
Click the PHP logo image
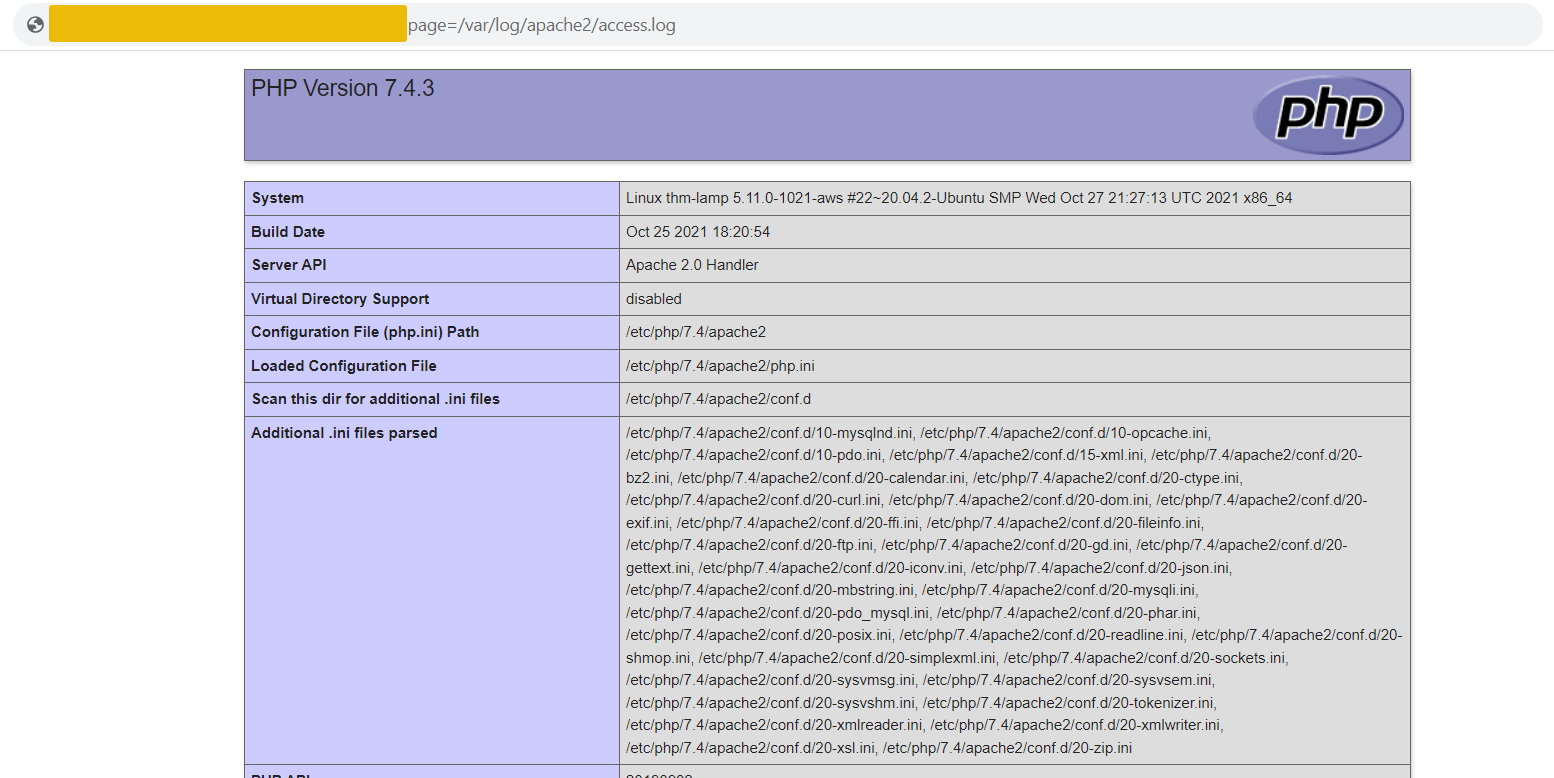click(1328, 115)
